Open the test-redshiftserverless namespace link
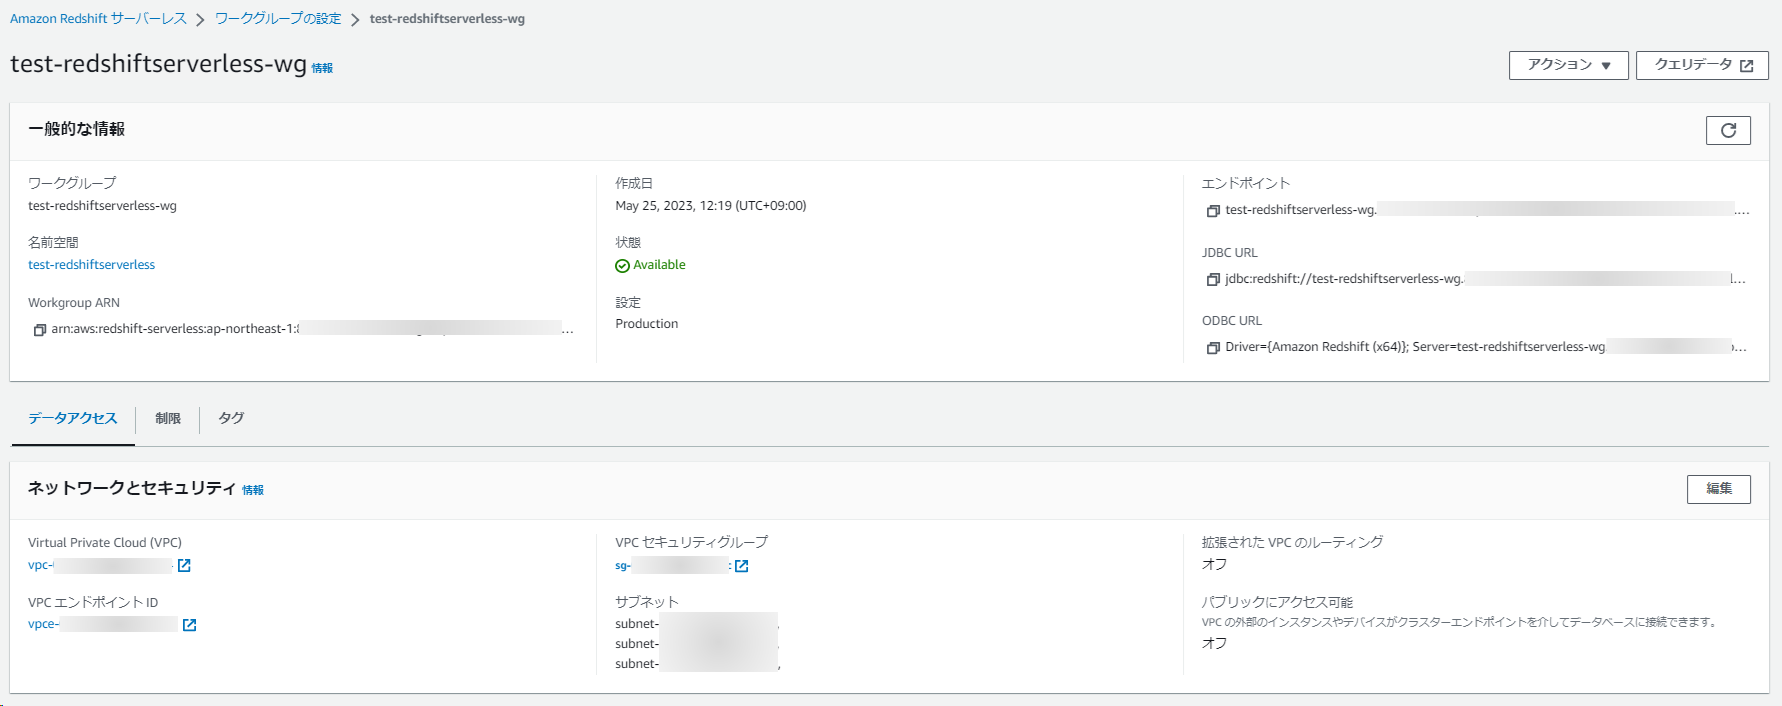Screen dimensions: 1782x706 click(91, 265)
